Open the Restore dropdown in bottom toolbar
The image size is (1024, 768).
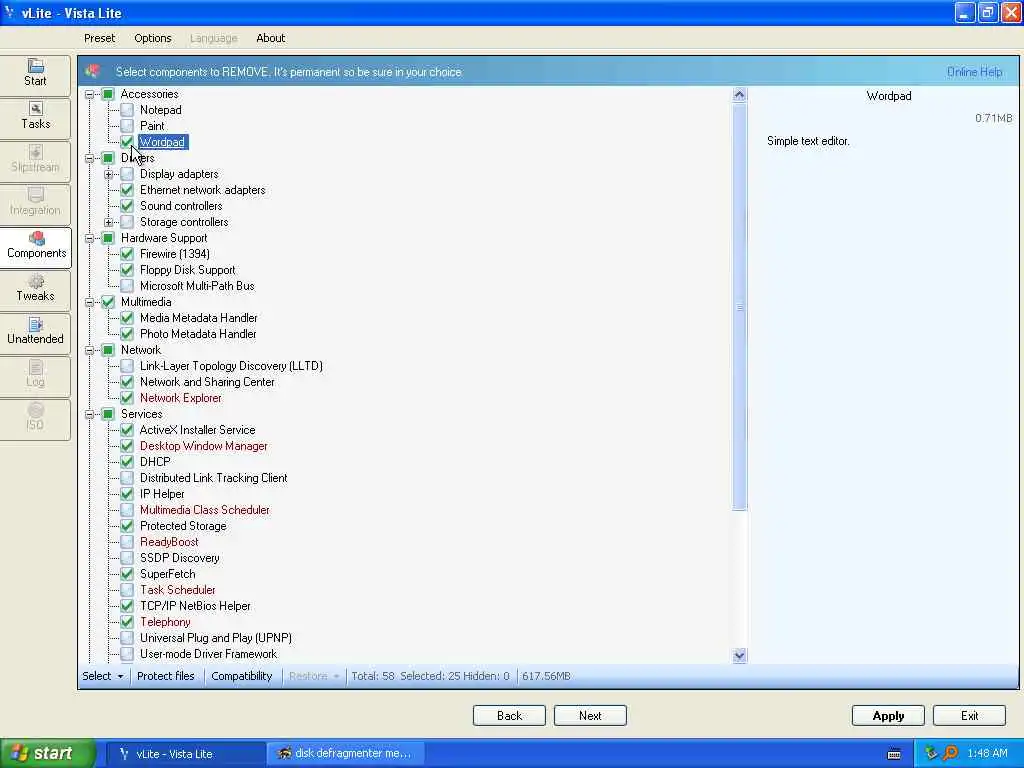click(313, 676)
